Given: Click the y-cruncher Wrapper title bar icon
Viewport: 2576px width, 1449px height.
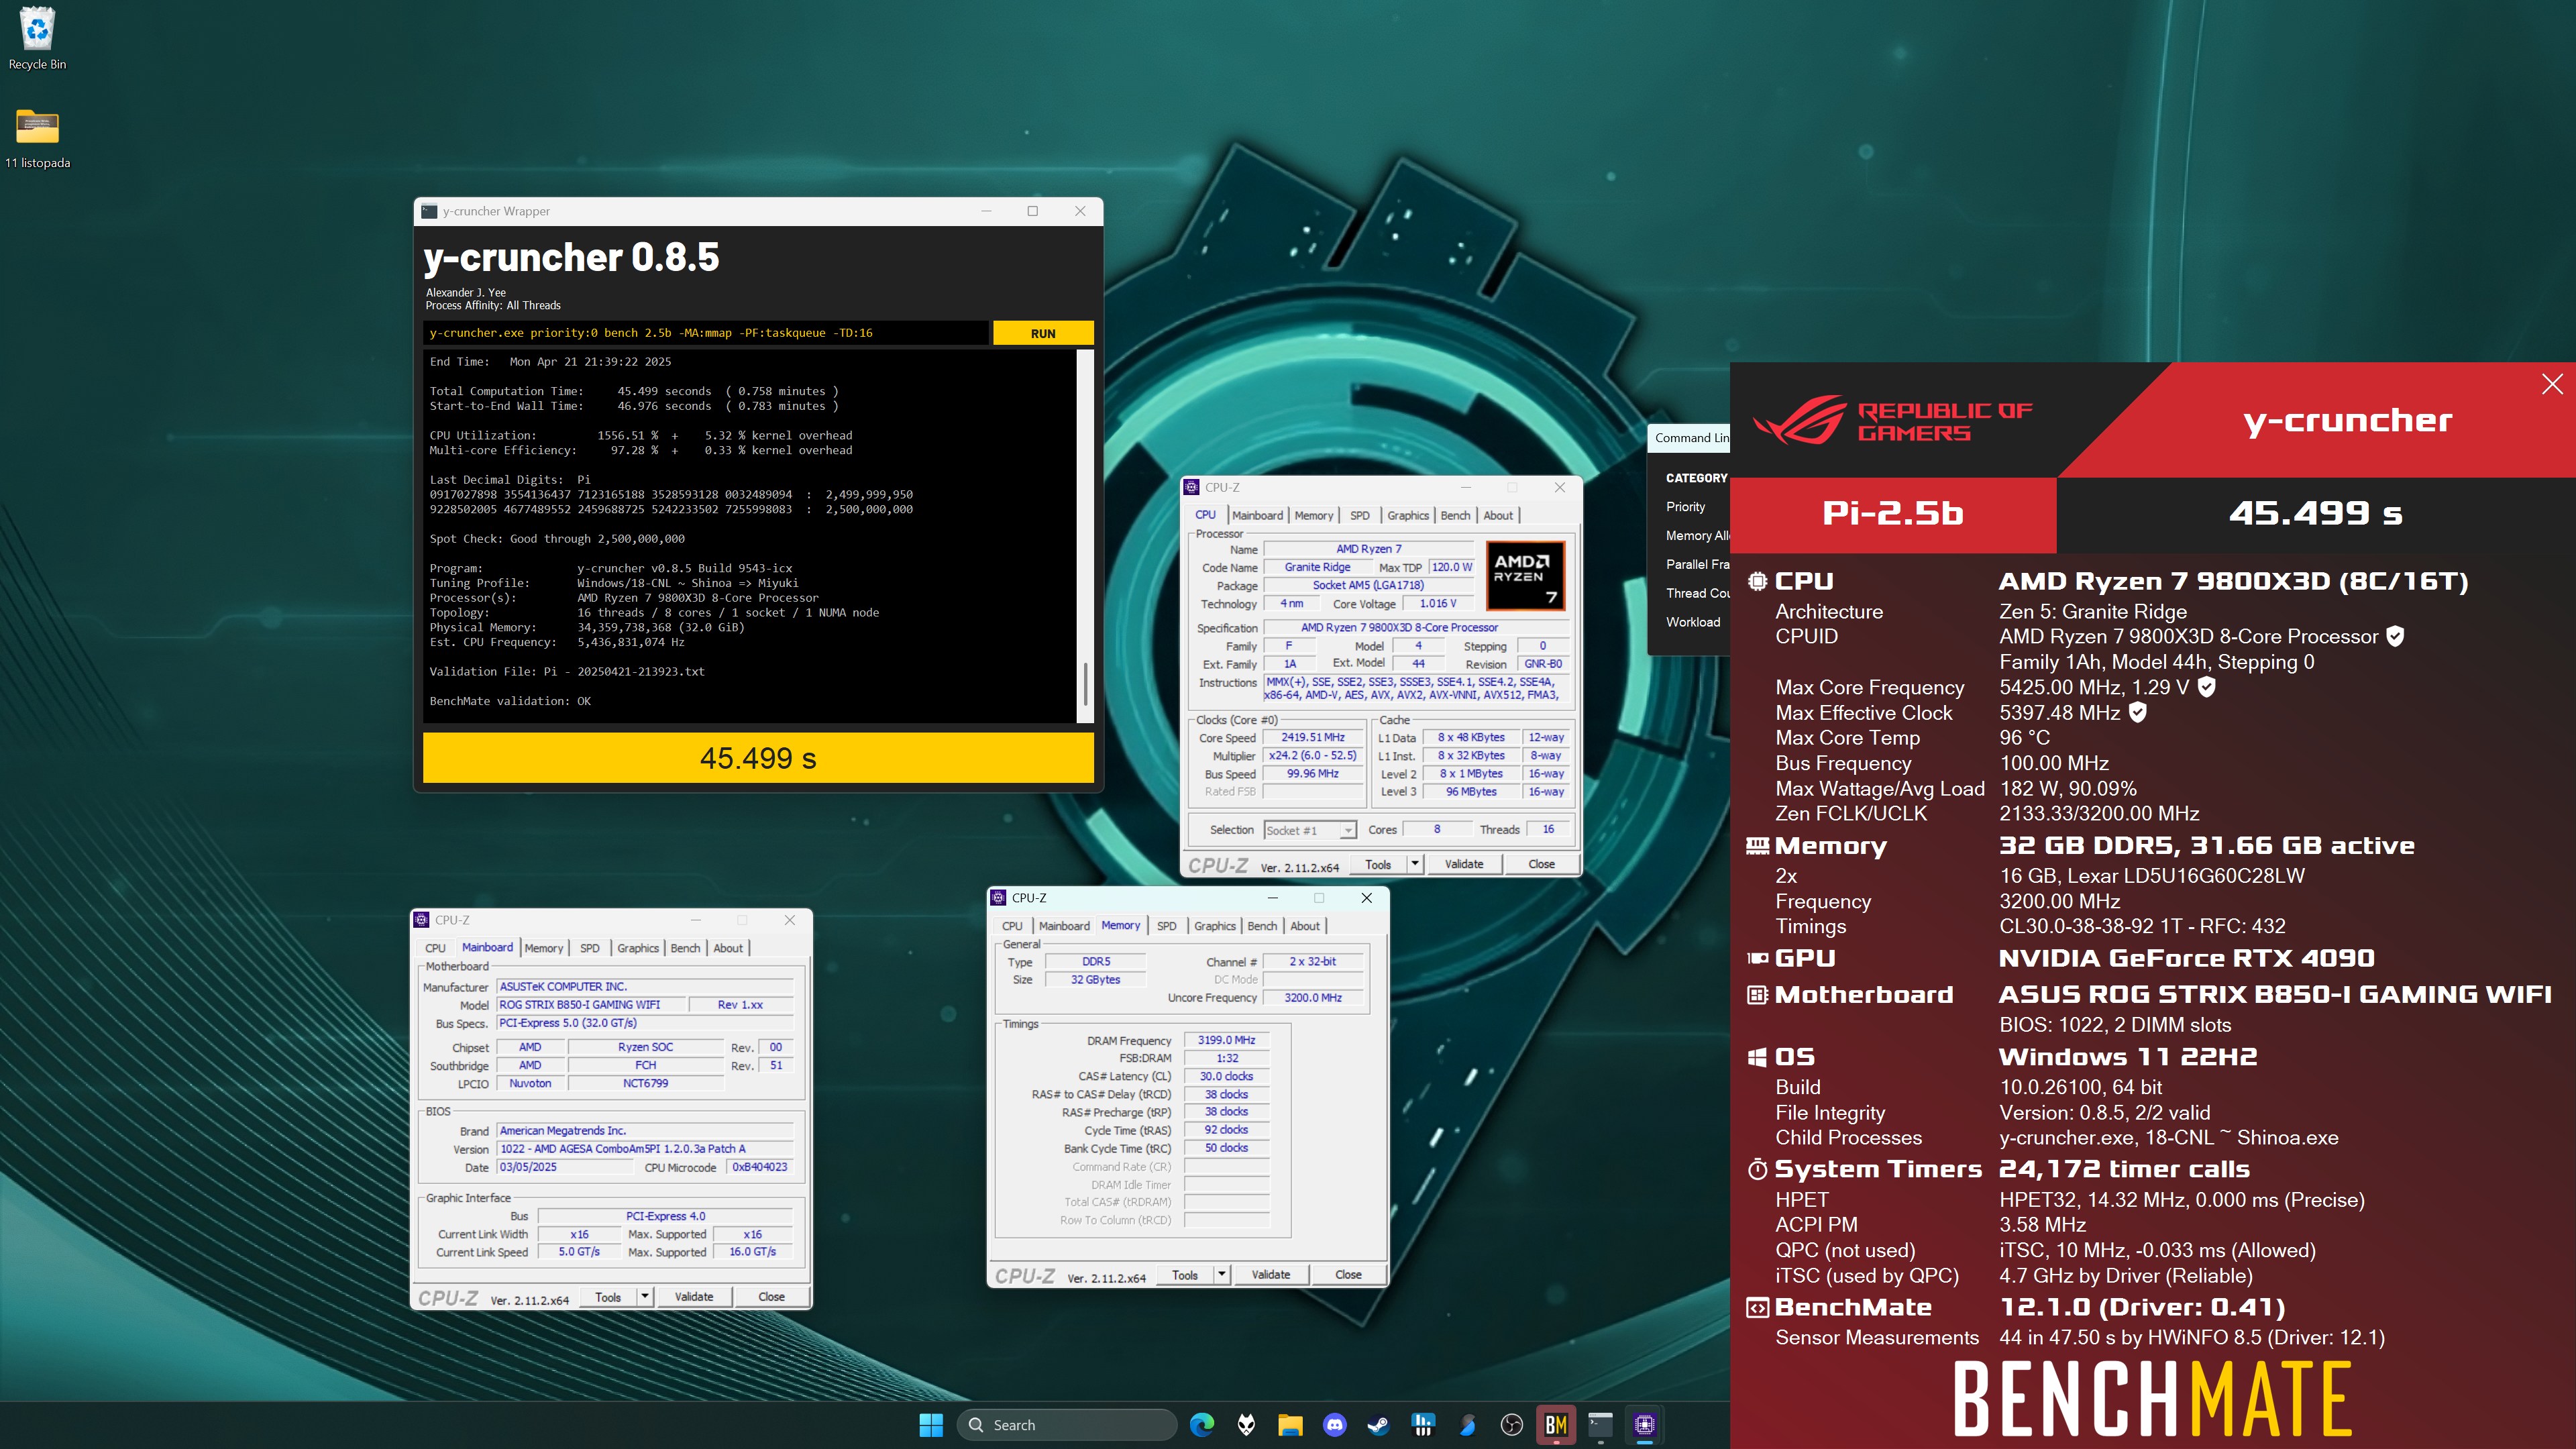Looking at the screenshot, I should (430, 211).
